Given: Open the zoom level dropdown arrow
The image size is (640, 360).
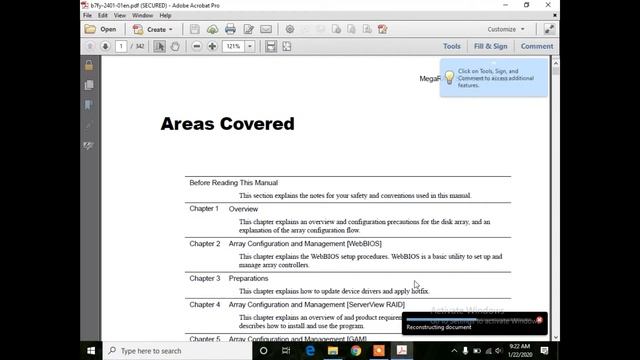Looking at the screenshot, I should 250,46.
